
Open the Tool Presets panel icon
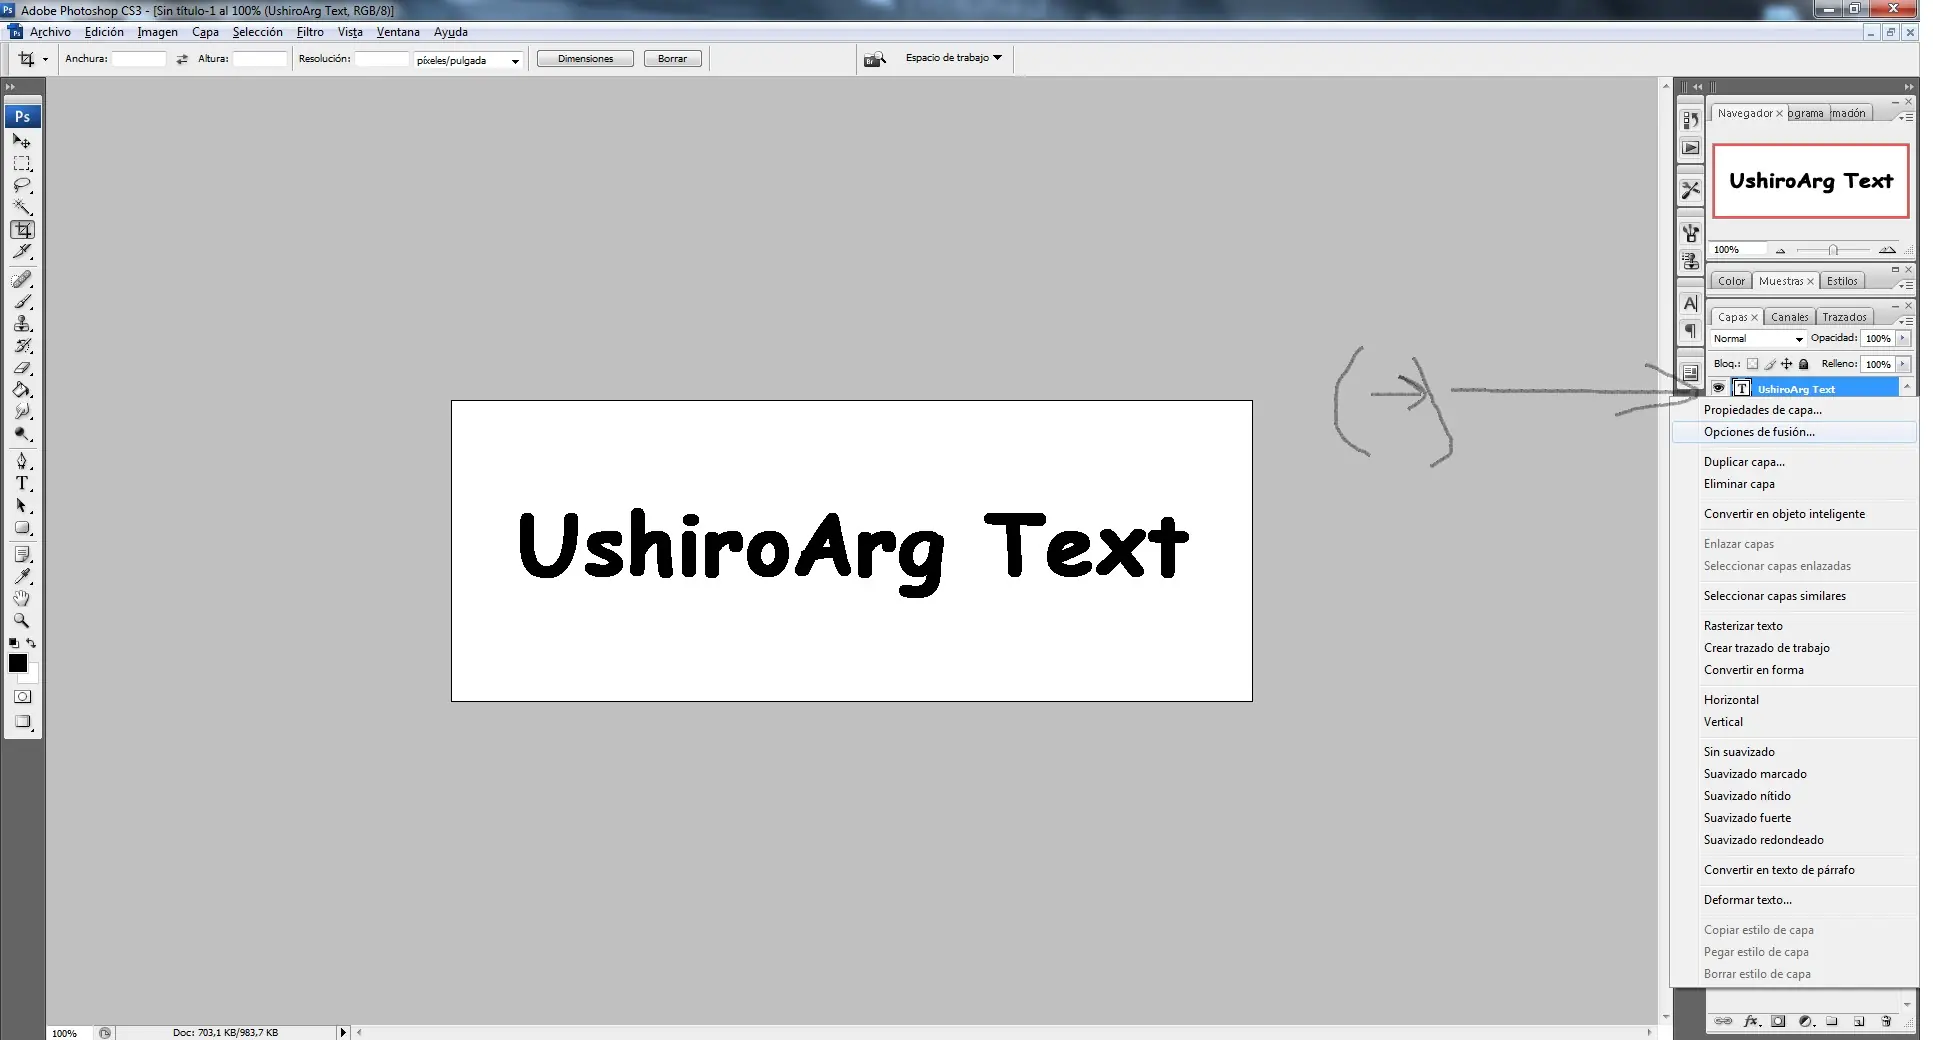[x=1690, y=189]
